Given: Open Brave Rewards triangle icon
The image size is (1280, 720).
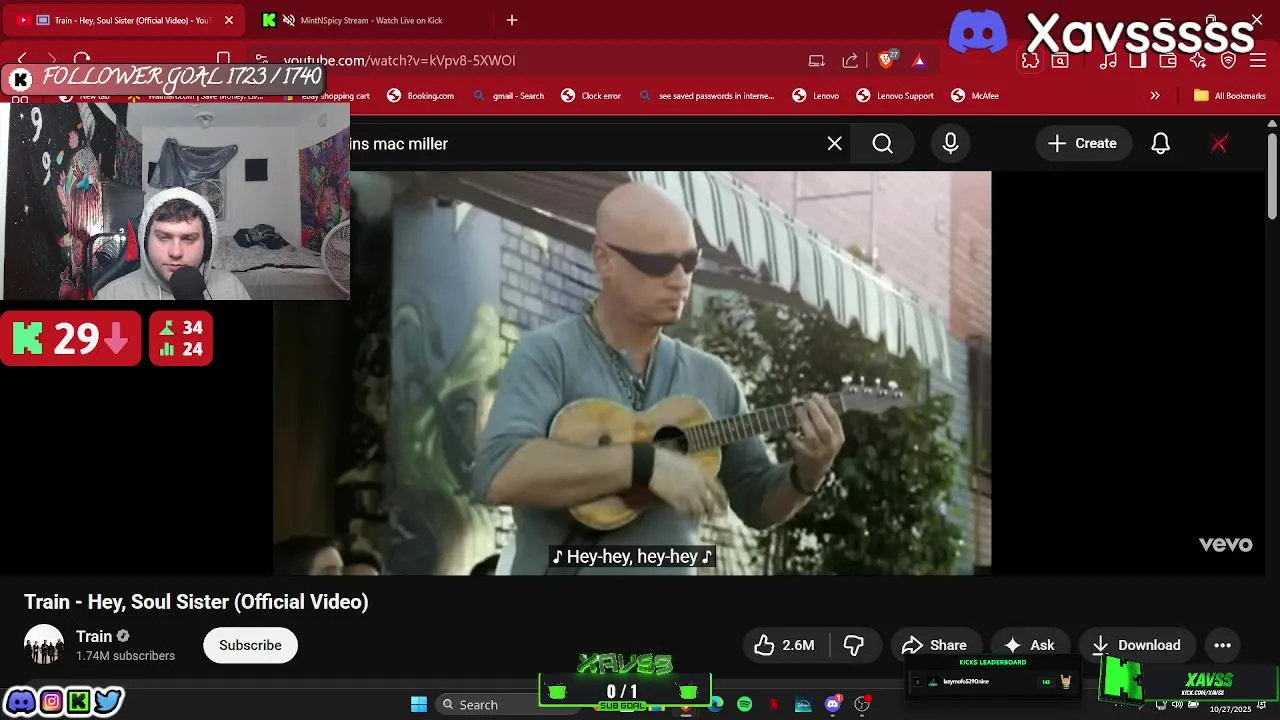Looking at the screenshot, I should tap(919, 60).
